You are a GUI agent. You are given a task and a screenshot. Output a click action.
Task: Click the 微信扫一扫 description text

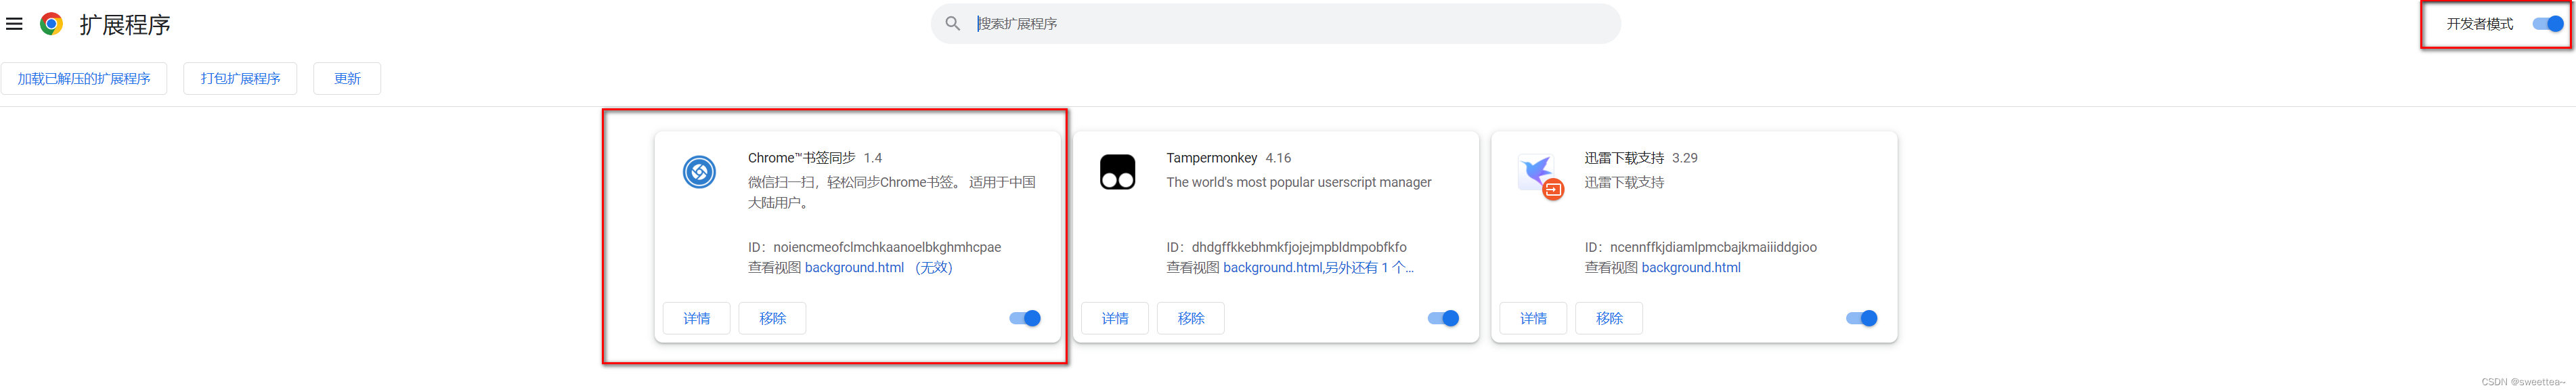point(891,192)
